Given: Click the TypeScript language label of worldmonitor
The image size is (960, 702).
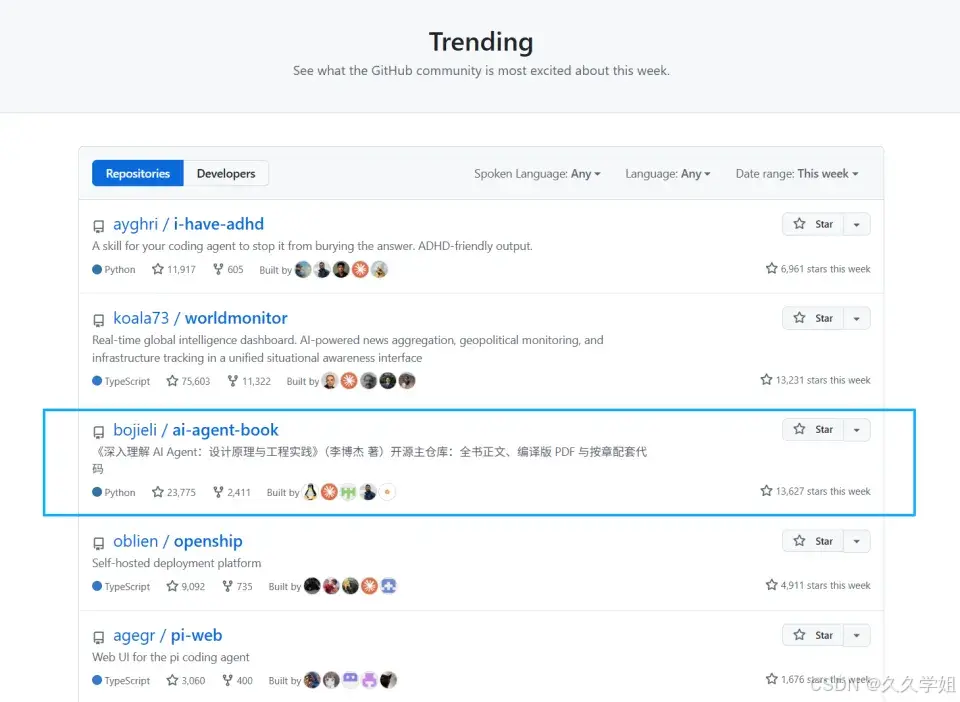Looking at the screenshot, I should (x=121, y=381).
